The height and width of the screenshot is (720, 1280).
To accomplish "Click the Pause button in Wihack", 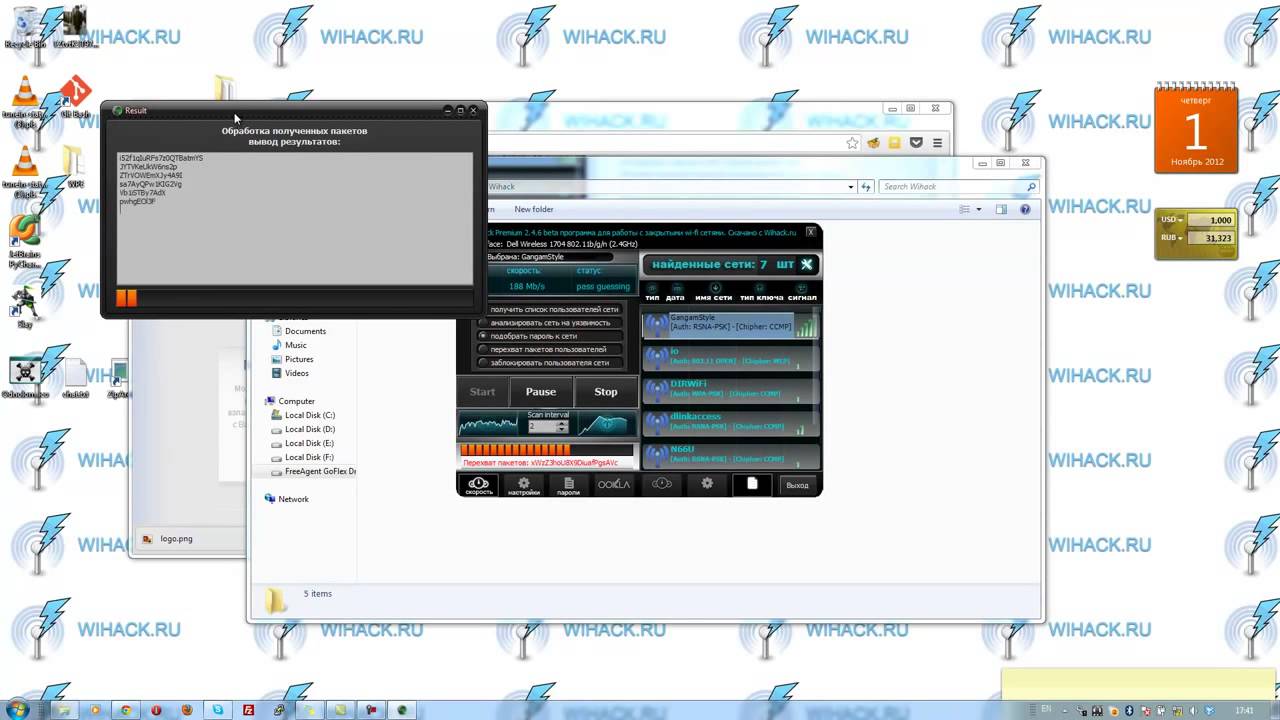I will (x=541, y=392).
